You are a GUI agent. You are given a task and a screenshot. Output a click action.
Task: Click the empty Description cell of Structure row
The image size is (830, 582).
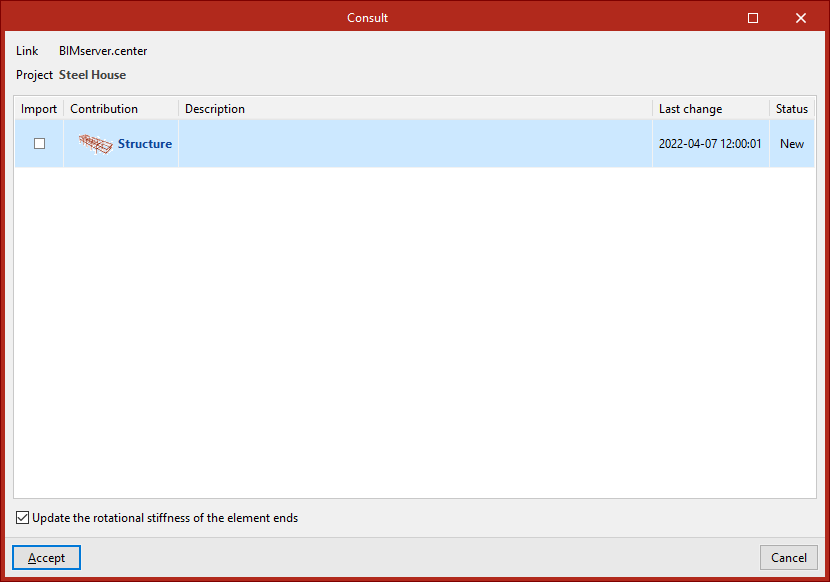point(415,144)
